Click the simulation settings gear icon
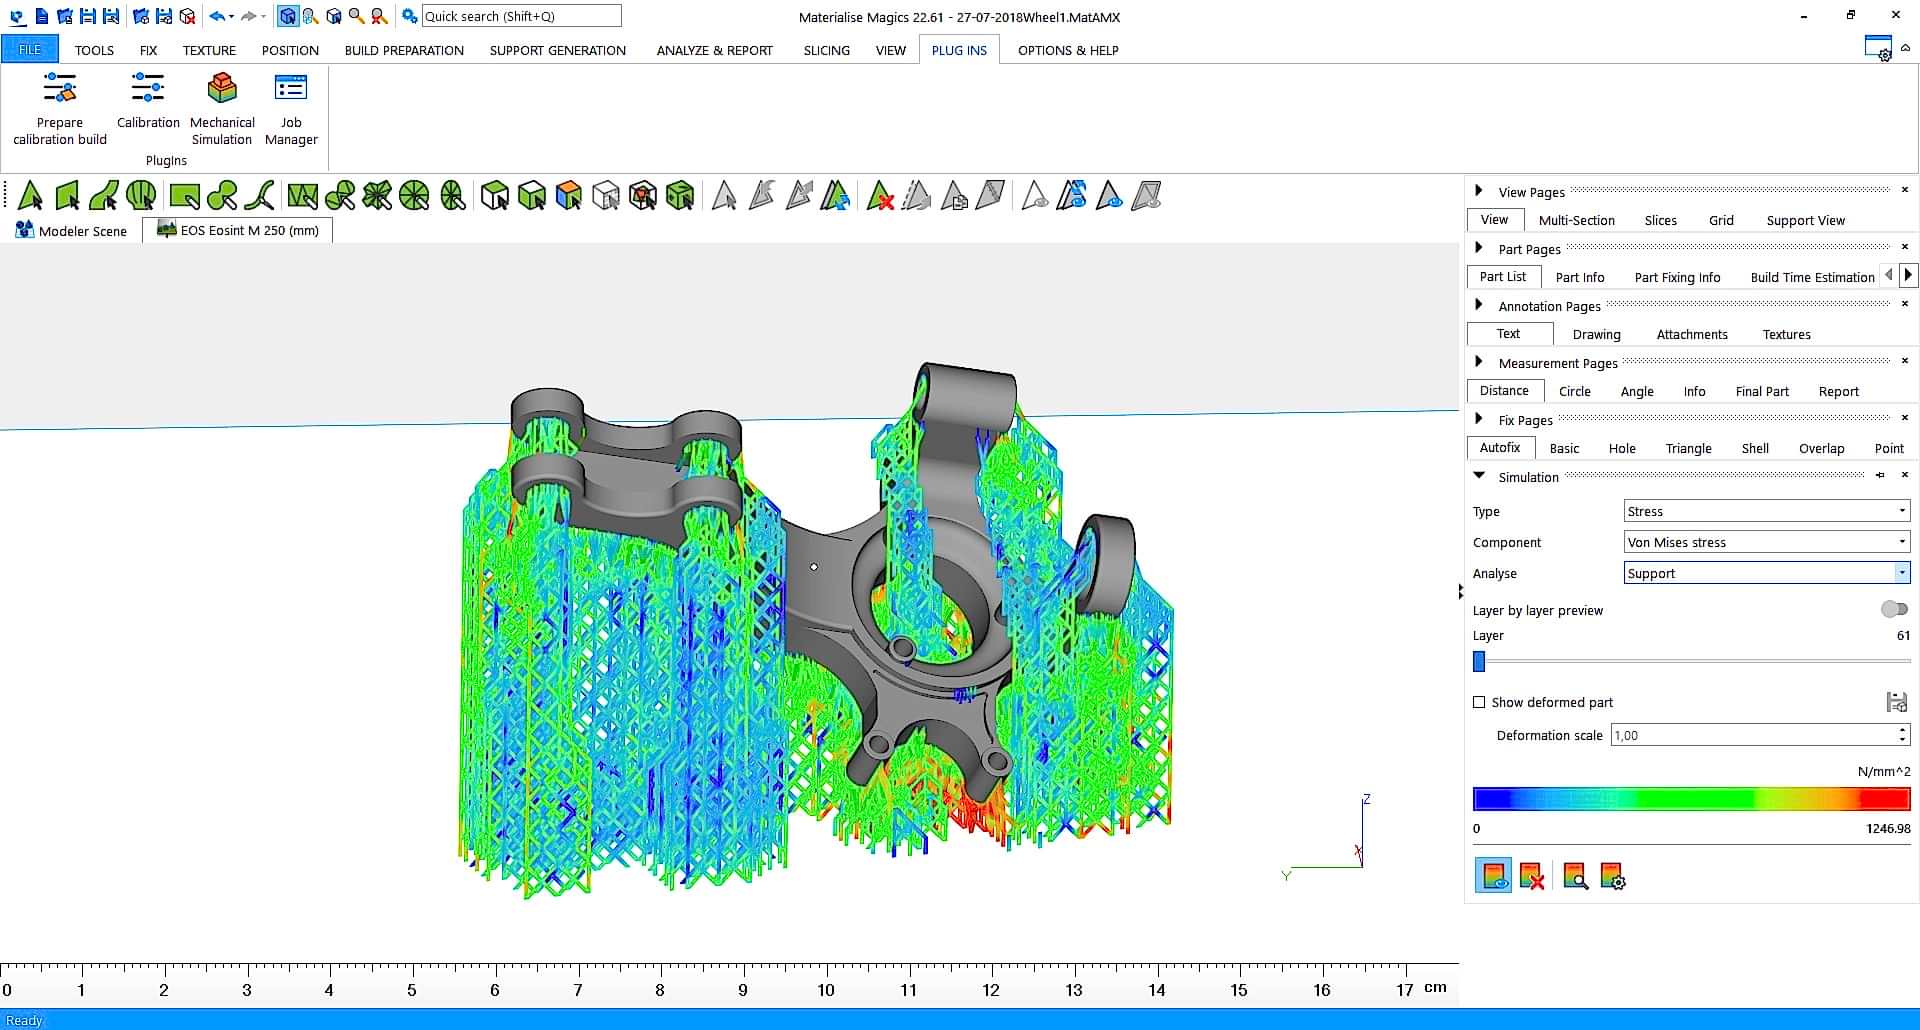 coord(1612,876)
